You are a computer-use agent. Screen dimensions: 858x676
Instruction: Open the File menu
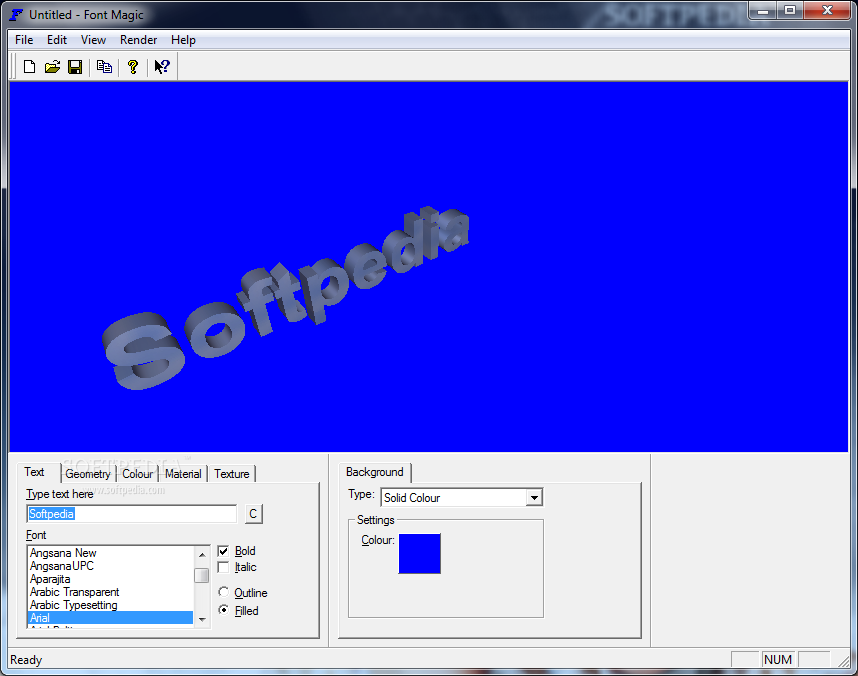coord(24,40)
